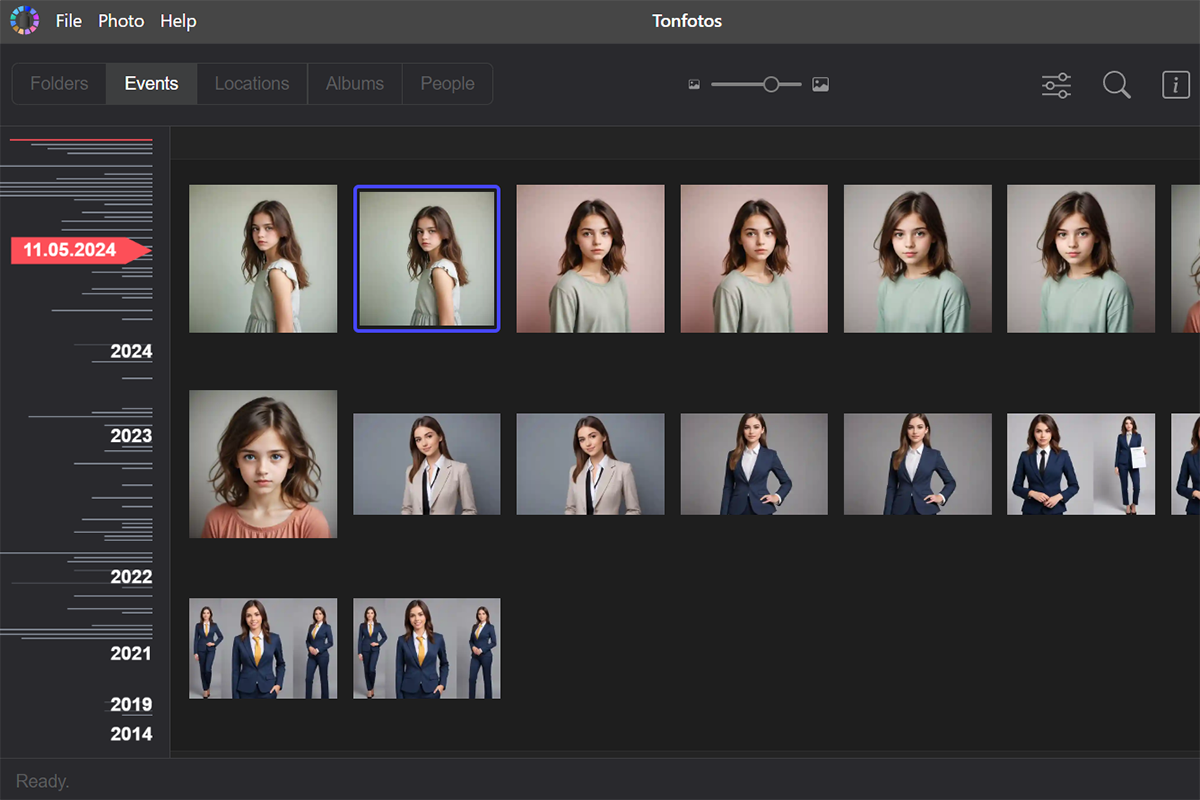
Task: Keep the Events view active by clicking it
Action: [150, 84]
